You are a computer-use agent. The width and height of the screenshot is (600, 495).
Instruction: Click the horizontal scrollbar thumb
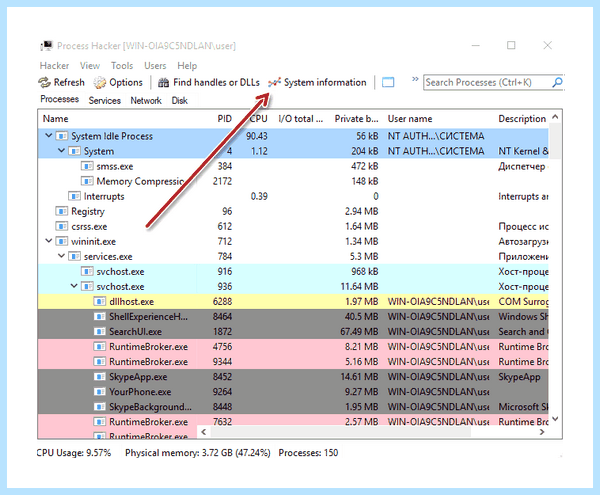tap(341, 432)
